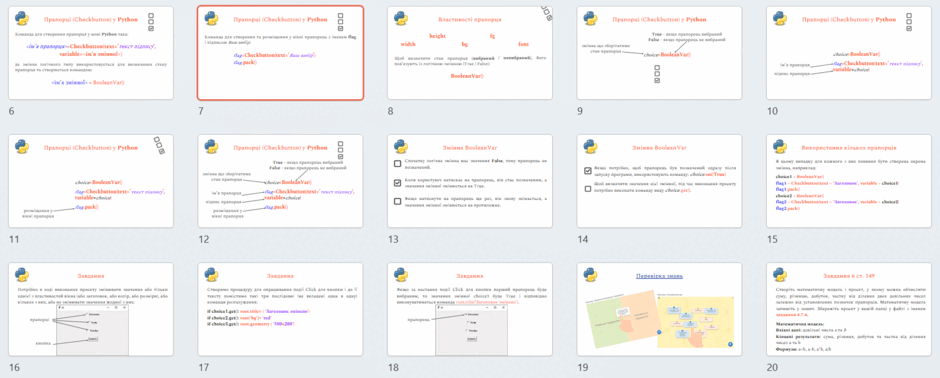Select slide 14 'Змінна BooleanVar' with two checkboxes
Viewport: 940px width, 378px height.
pos(659,181)
